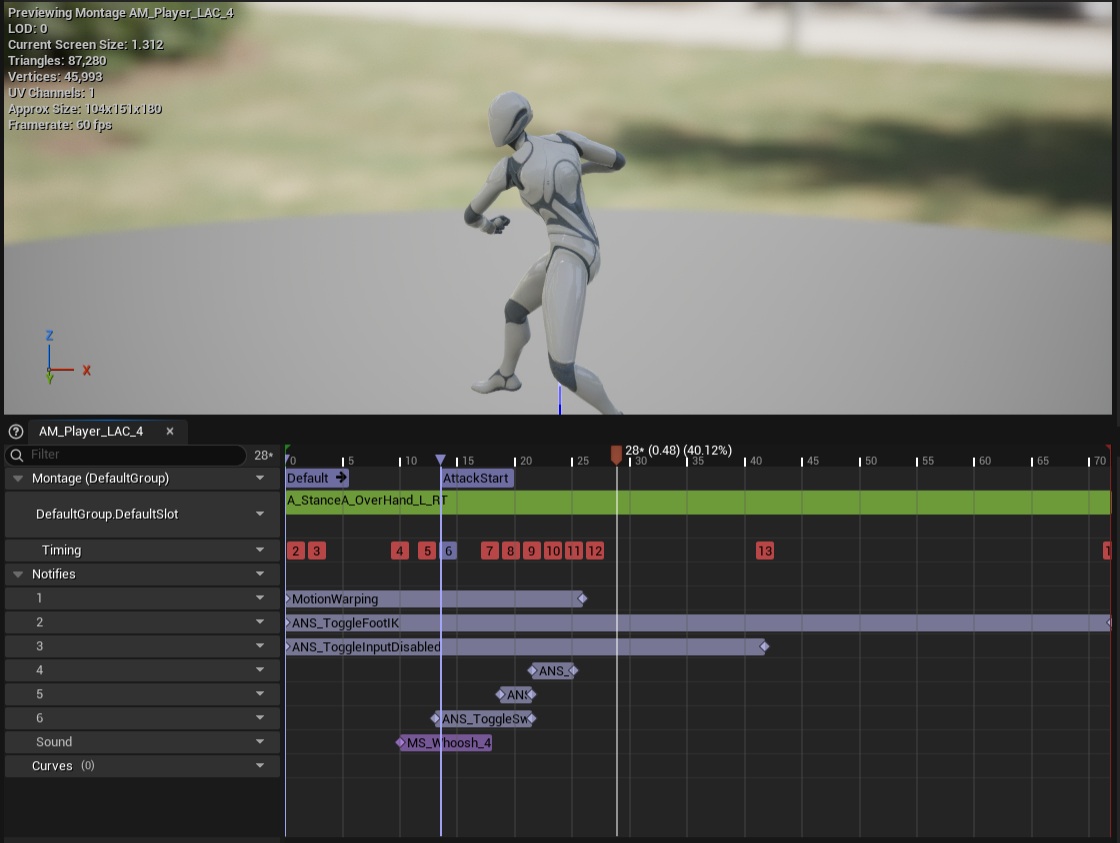Collapse the Notifies section
The image size is (1120, 843).
18,574
